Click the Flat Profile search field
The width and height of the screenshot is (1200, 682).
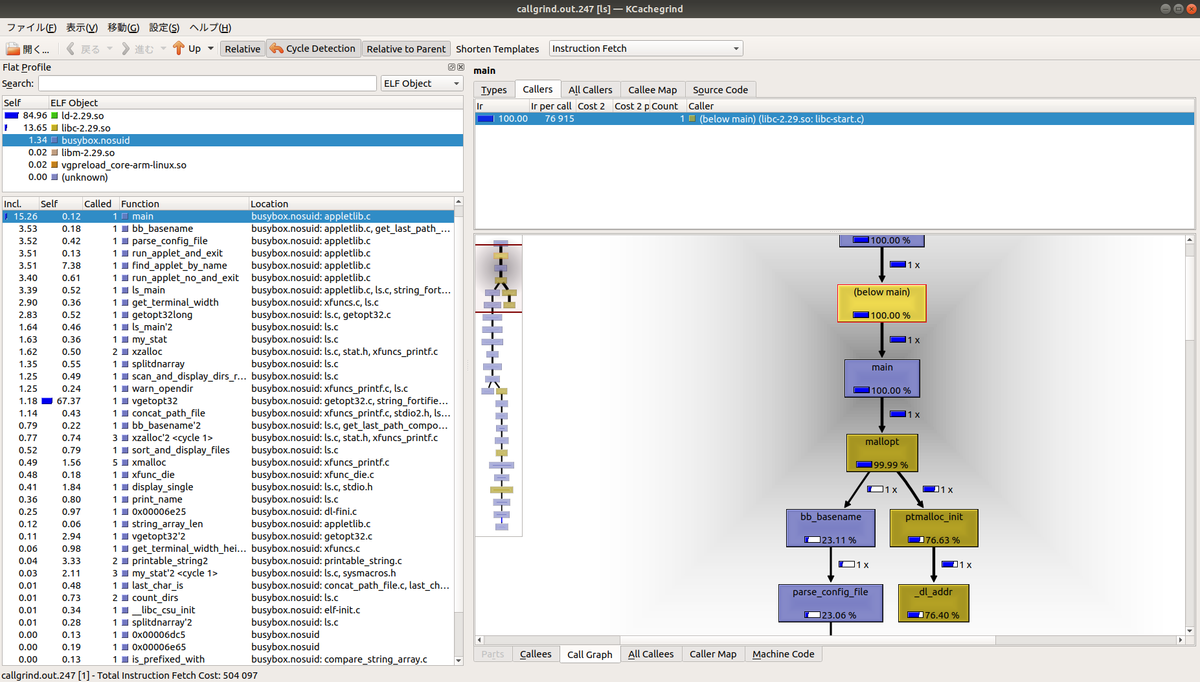pyautogui.click(x=207, y=83)
